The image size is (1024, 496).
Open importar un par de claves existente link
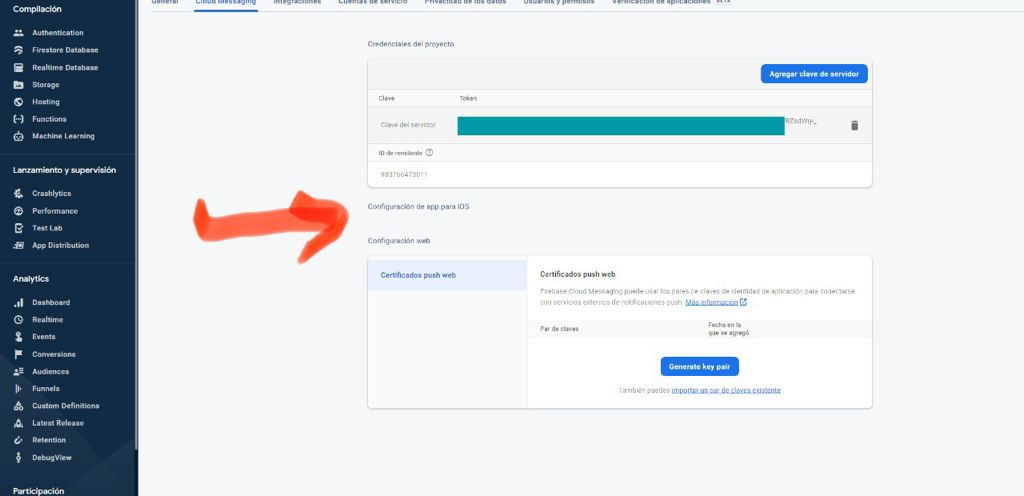click(726, 390)
